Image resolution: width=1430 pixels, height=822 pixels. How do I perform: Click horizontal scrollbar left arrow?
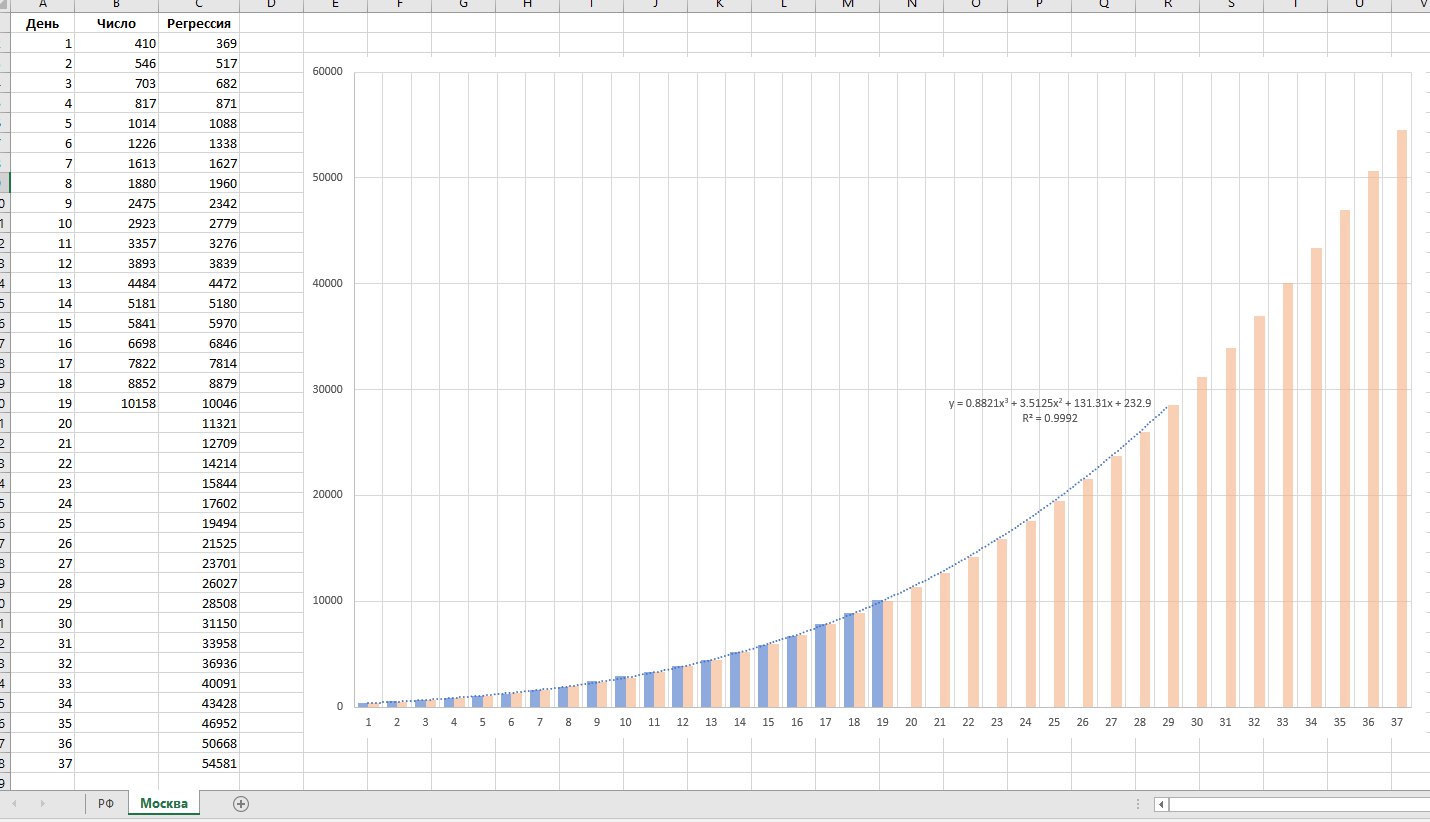tap(1161, 804)
